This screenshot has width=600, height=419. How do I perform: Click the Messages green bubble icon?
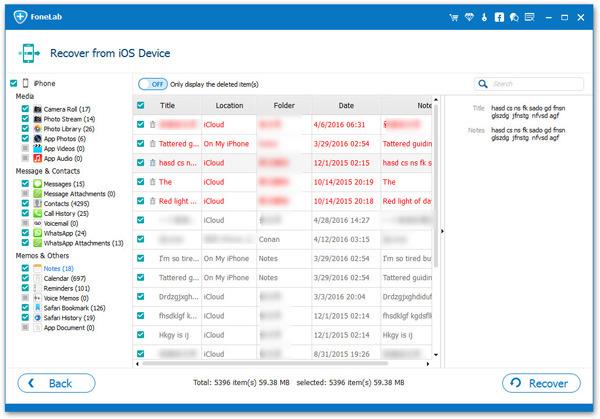tap(38, 184)
